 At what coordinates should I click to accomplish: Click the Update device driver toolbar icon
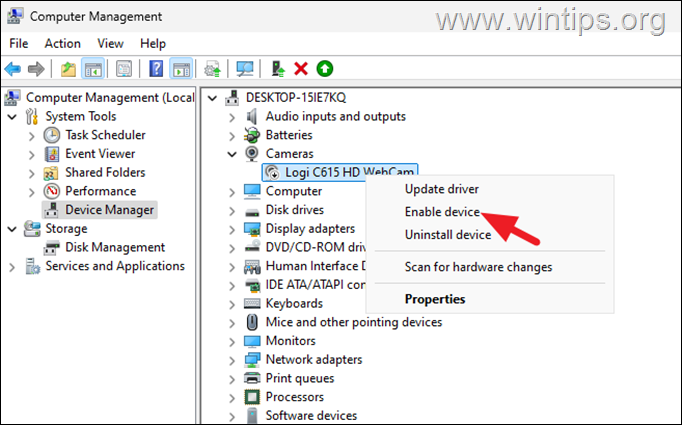point(278,69)
